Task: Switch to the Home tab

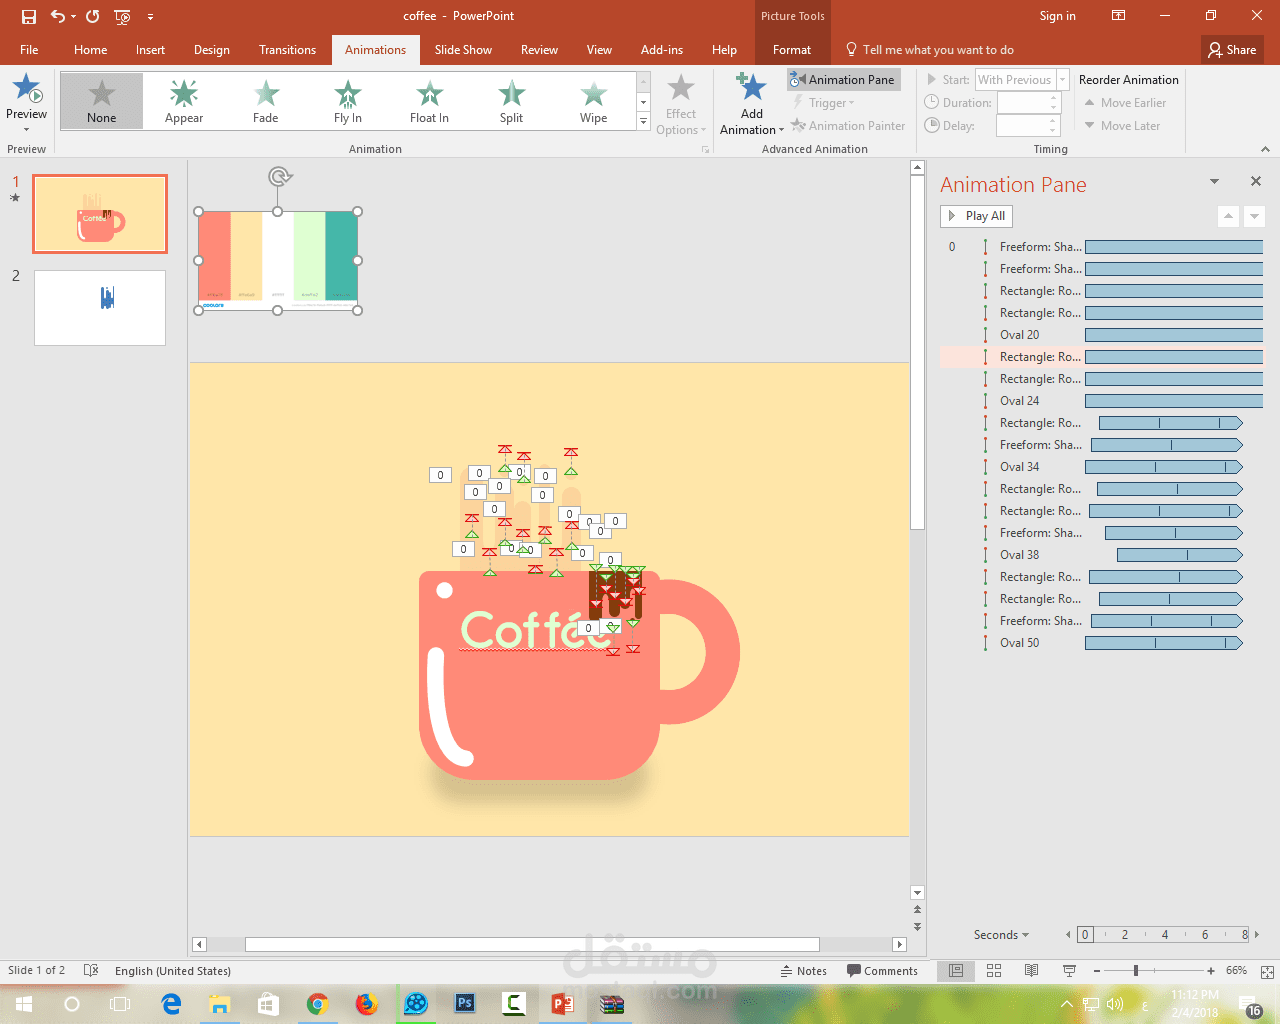Action: click(x=90, y=50)
